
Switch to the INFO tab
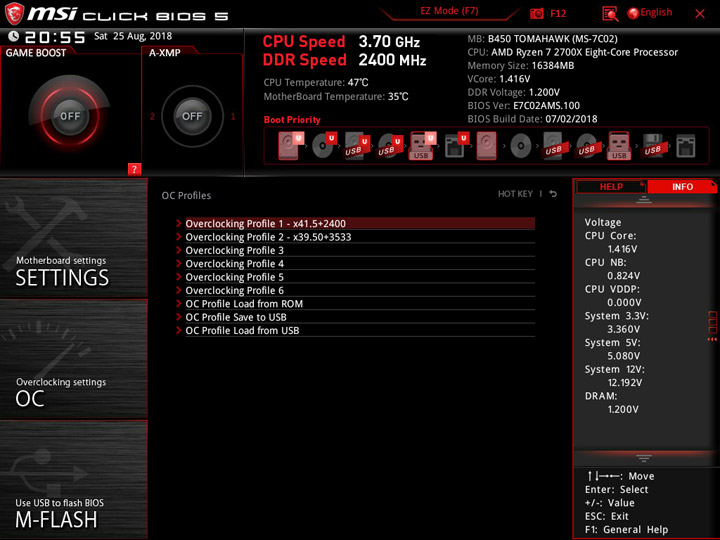click(x=682, y=187)
